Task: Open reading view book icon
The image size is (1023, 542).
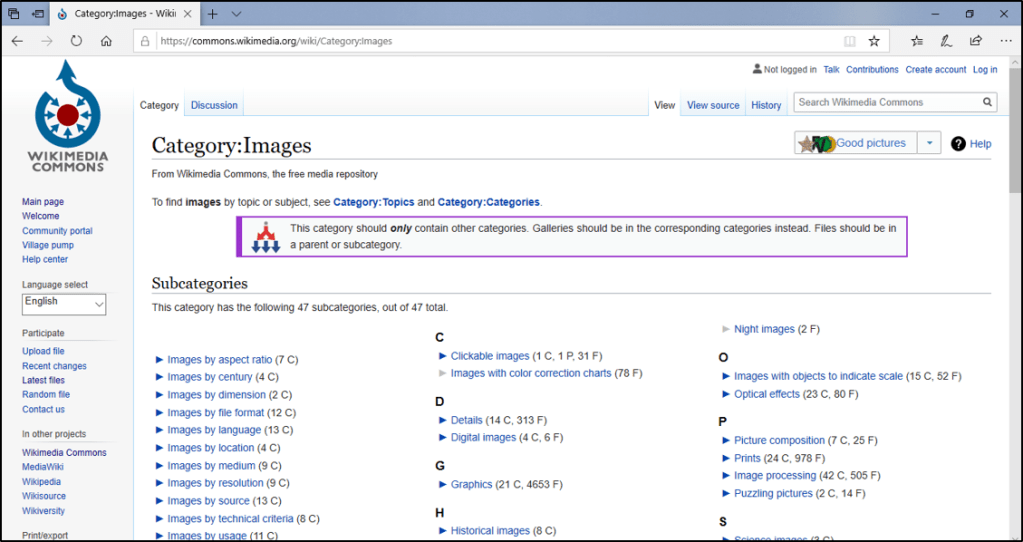Action: (x=849, y=41)
